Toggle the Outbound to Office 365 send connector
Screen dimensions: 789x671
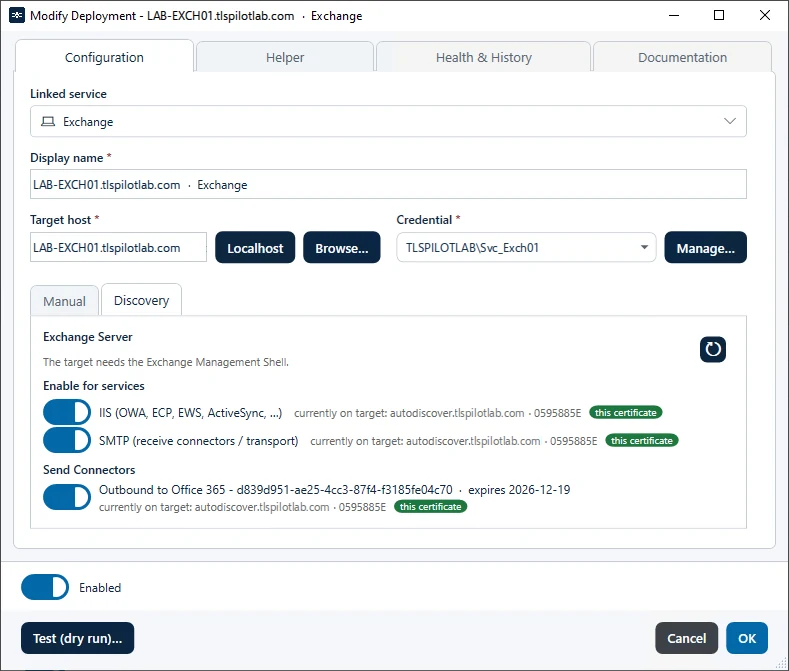[67, 497]
